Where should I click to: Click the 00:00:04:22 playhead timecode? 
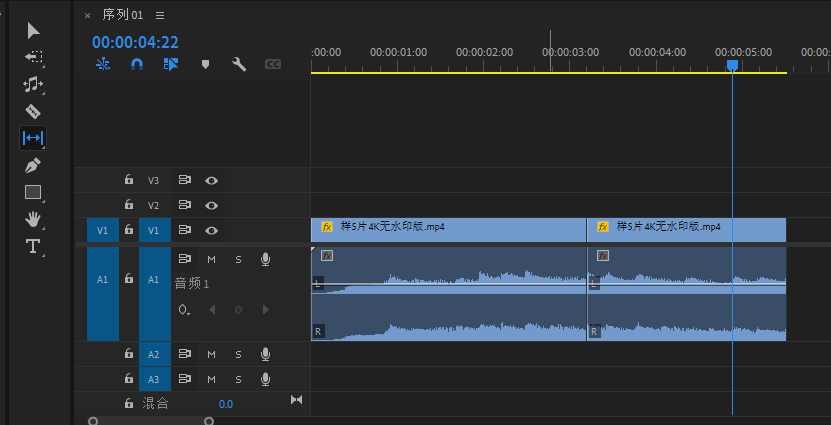tap(135, 42)
